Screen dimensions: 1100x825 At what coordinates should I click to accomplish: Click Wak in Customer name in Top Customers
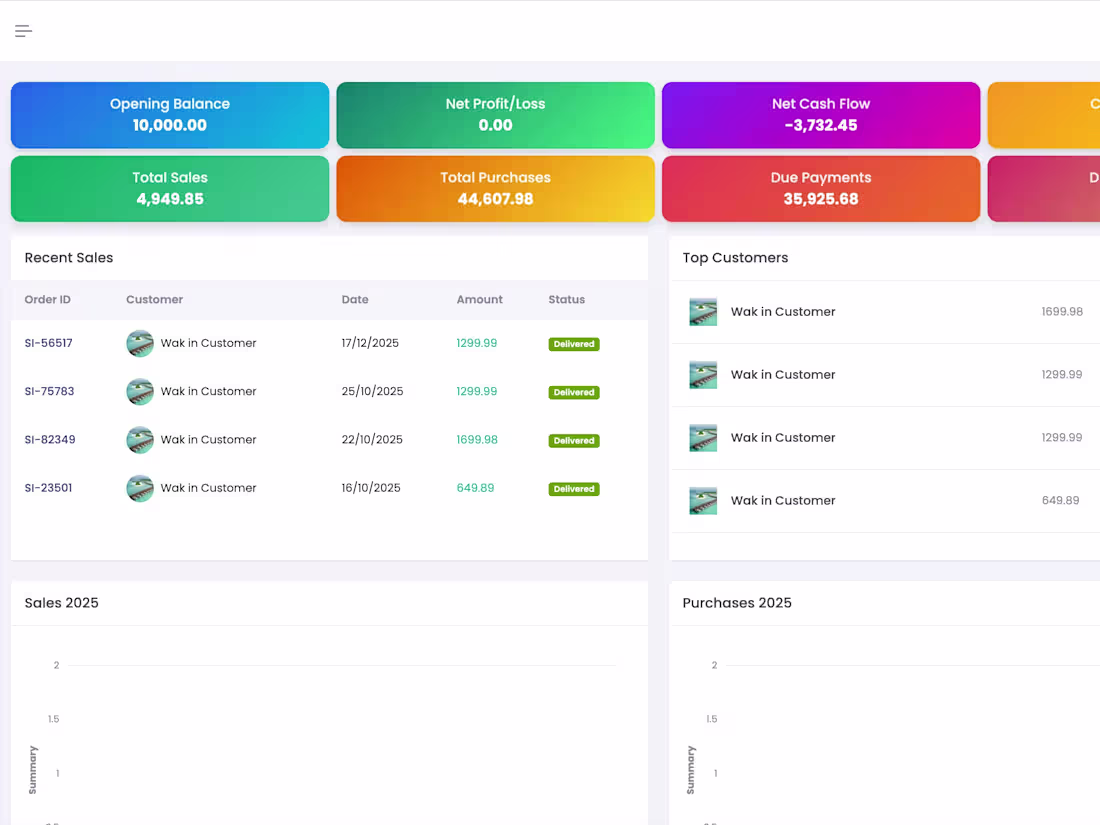click(783, 311)
